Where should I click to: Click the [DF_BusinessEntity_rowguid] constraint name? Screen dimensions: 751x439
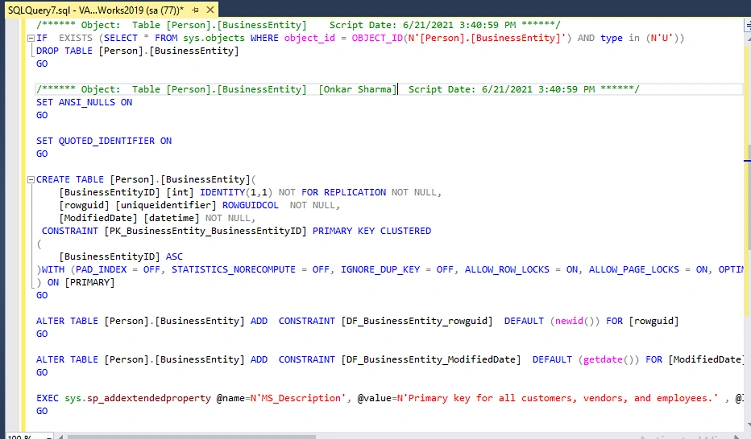[x=417, y=321]
